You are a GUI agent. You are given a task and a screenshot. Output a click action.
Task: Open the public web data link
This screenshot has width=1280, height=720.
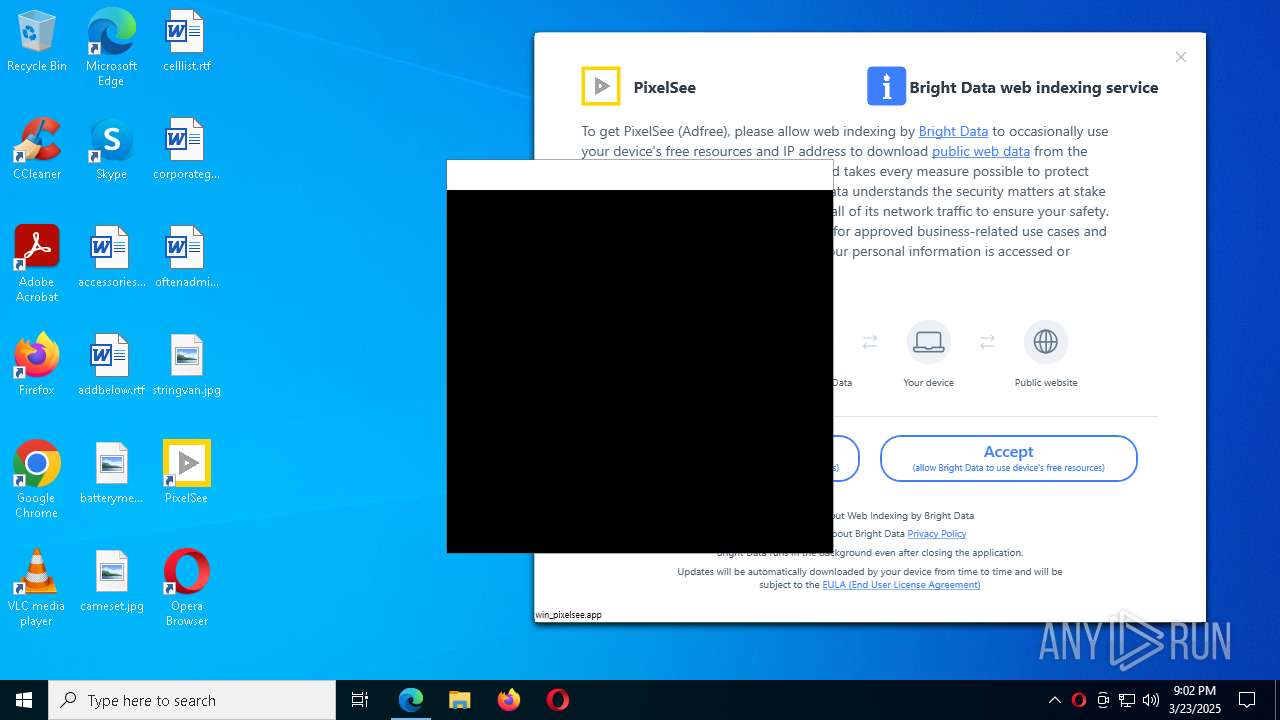[x=981, y=151]
